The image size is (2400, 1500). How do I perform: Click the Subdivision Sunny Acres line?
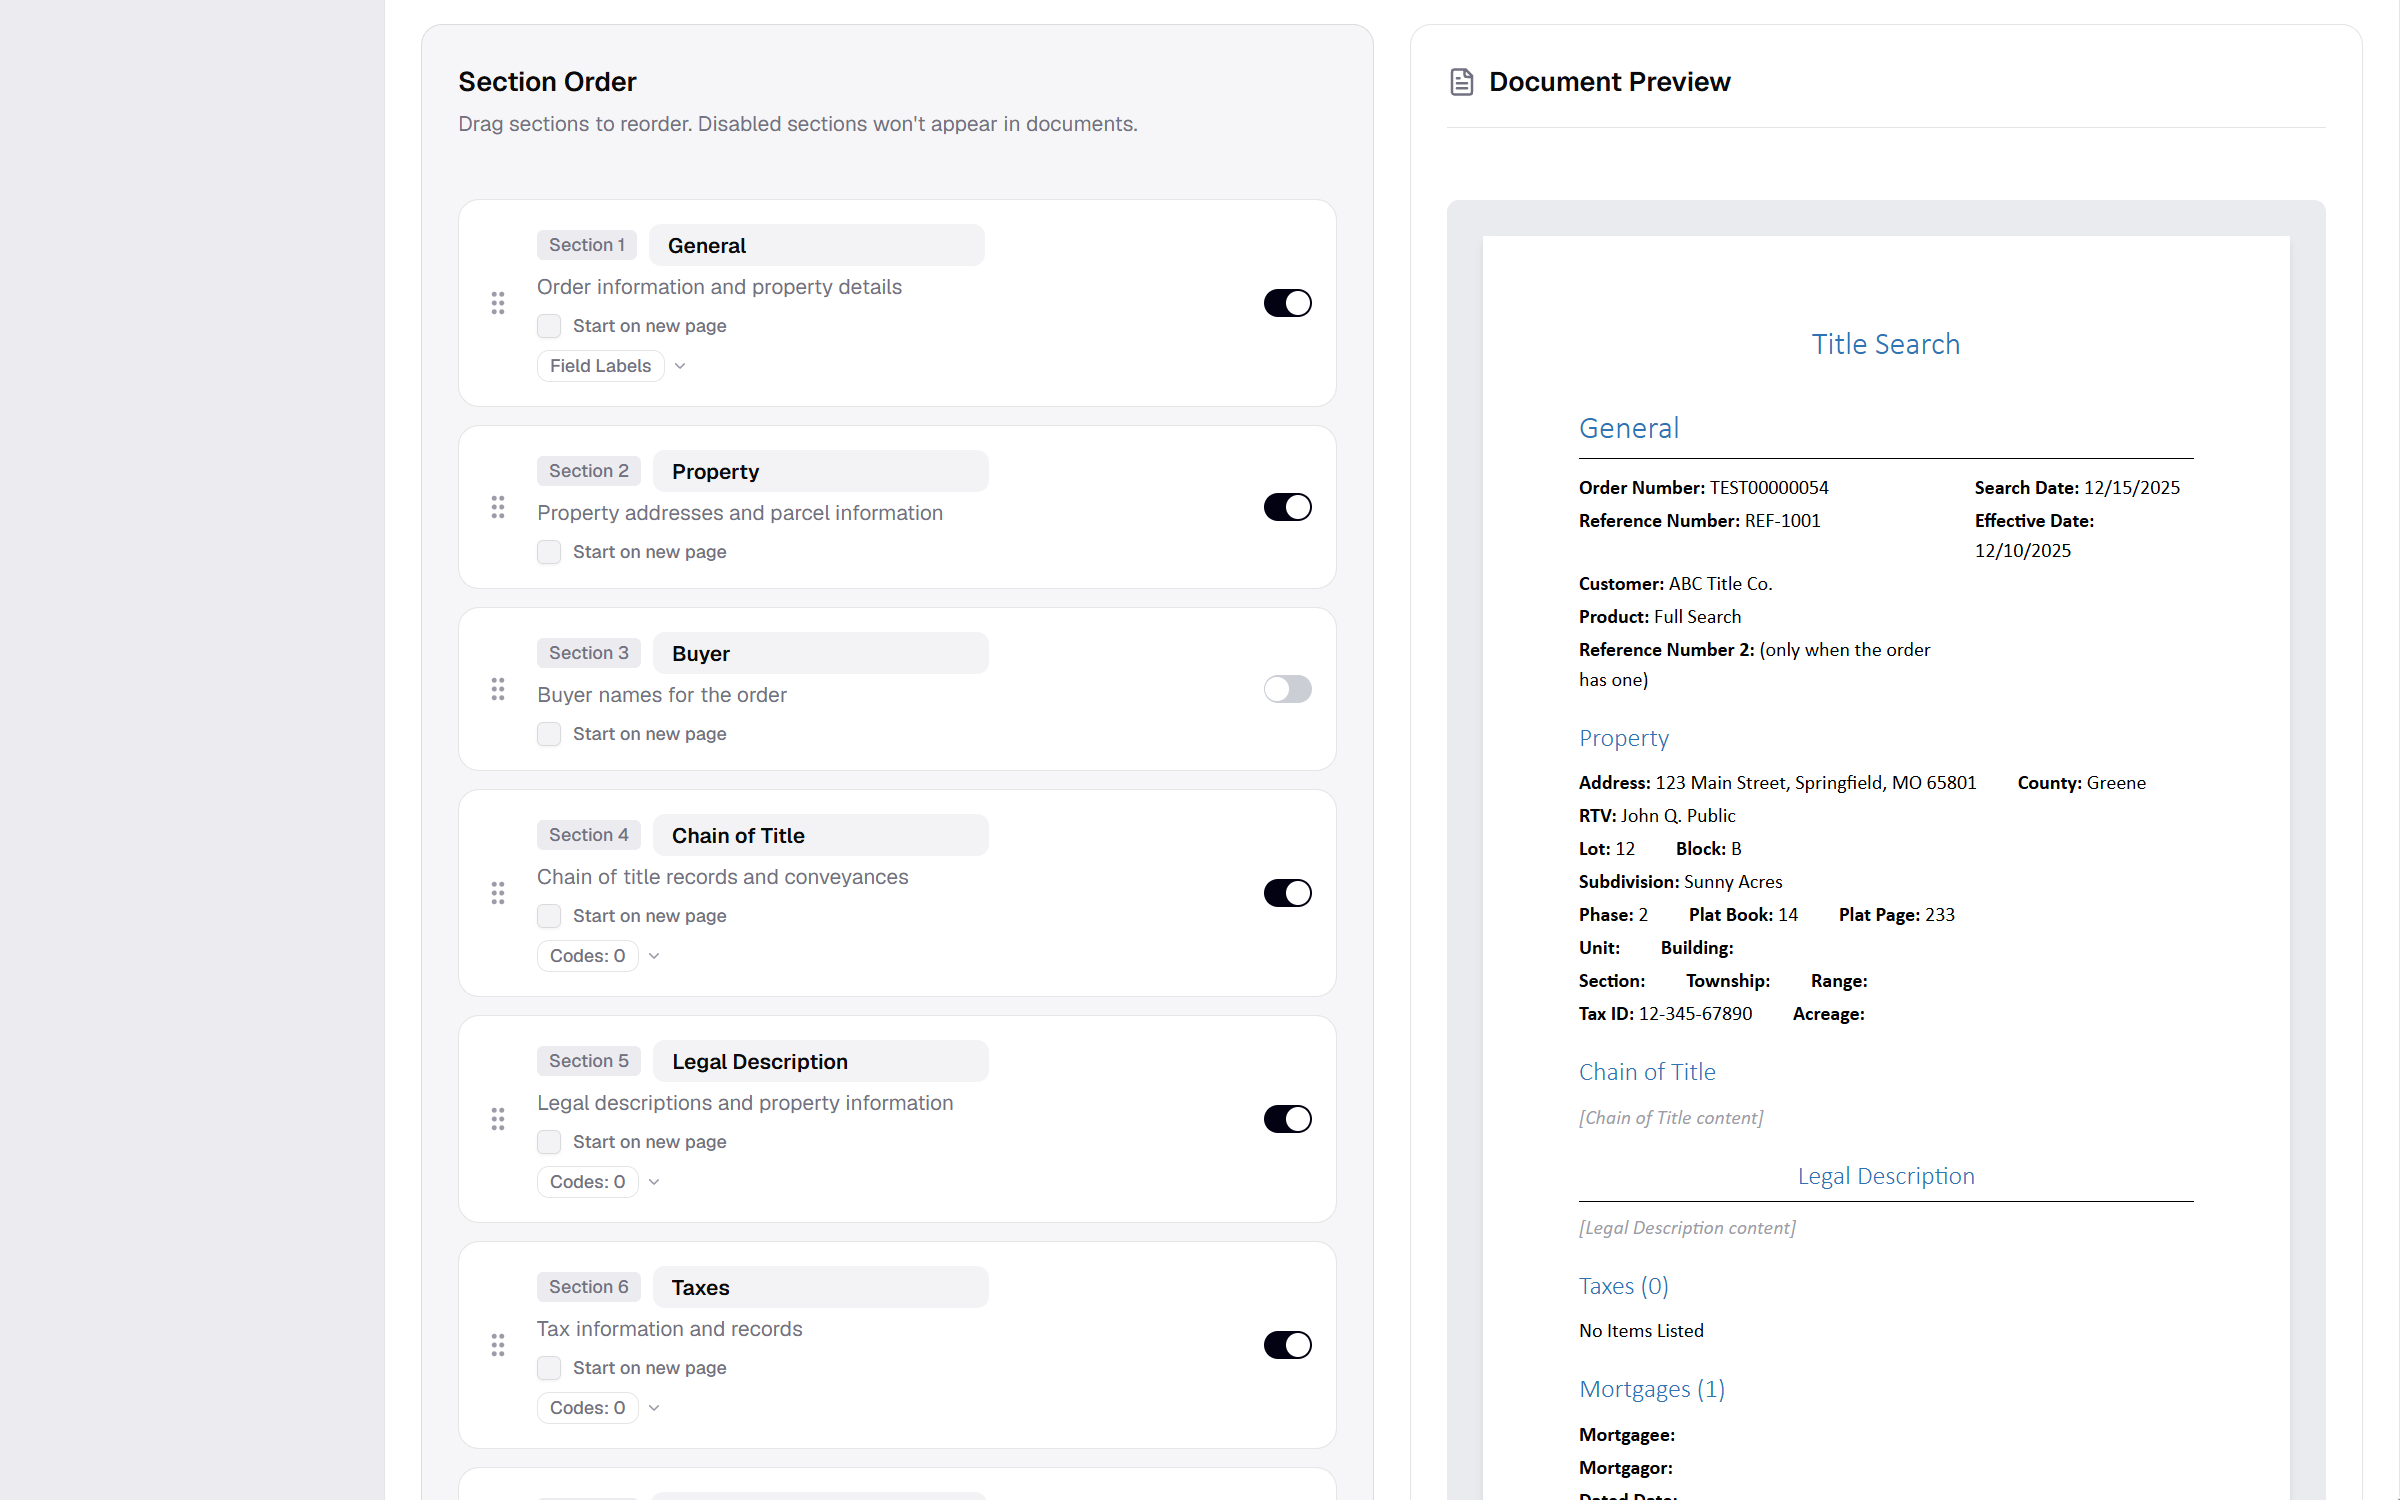click(1681, 882)
